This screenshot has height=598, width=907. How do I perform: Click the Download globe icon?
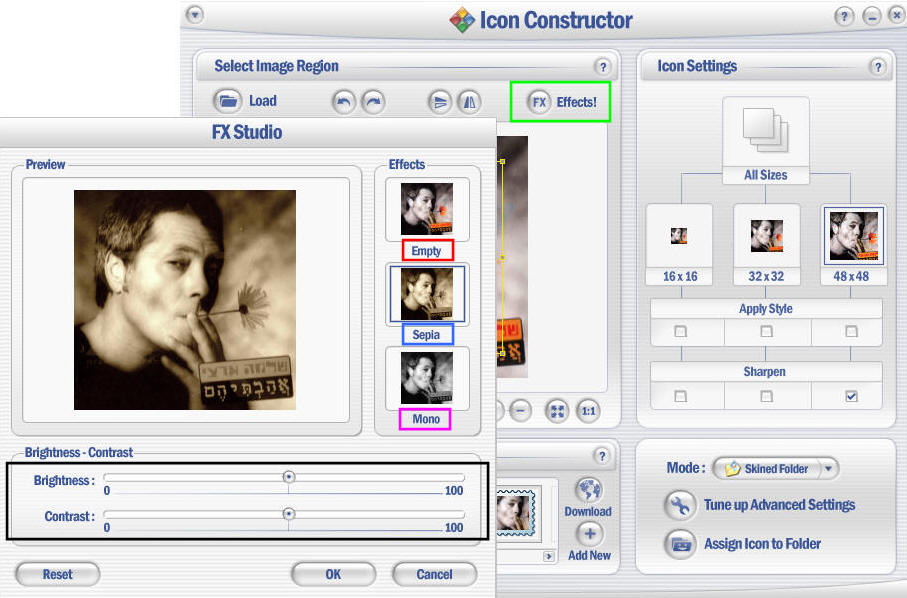click(x=588, y=490)
